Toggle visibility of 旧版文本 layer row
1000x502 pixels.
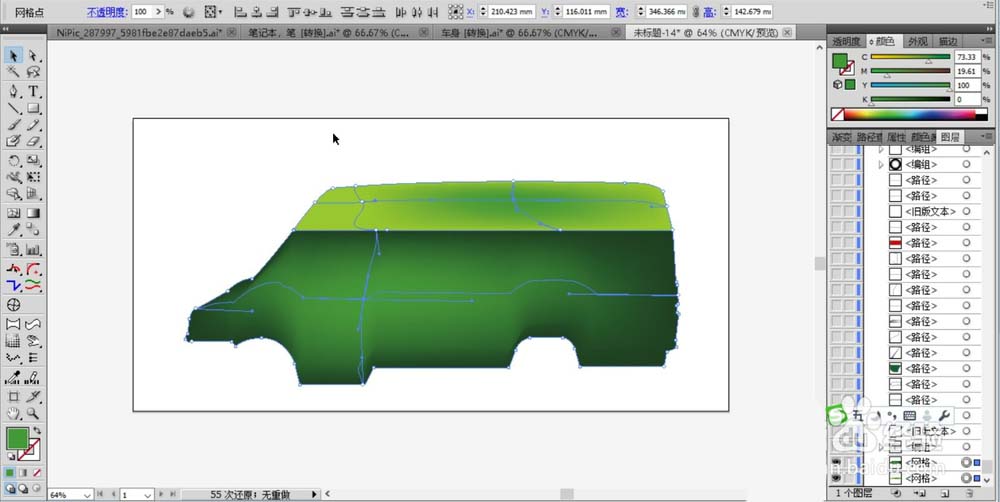click(837, 211)
